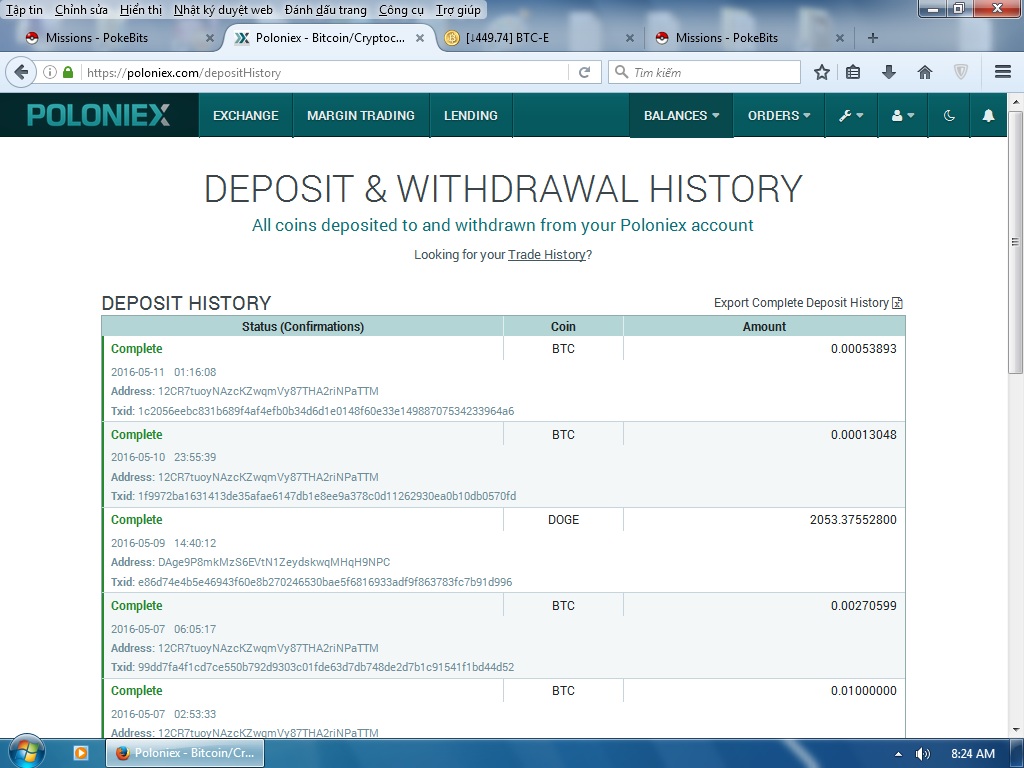Select the Poloniex browser tab
The height and width of the screenshot is (768, 1024).
330,38
